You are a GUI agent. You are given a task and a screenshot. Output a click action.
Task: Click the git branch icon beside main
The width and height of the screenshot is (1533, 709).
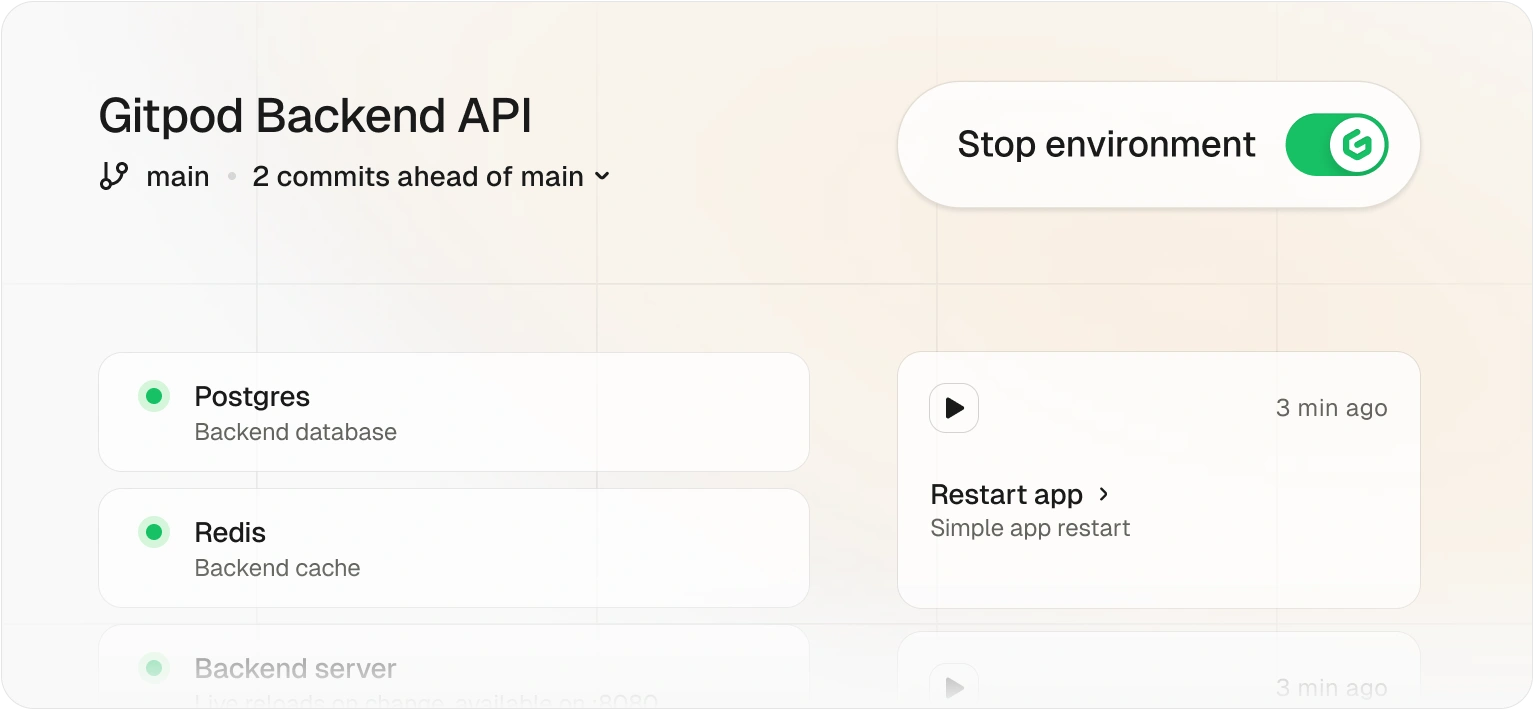click(114, 176)
